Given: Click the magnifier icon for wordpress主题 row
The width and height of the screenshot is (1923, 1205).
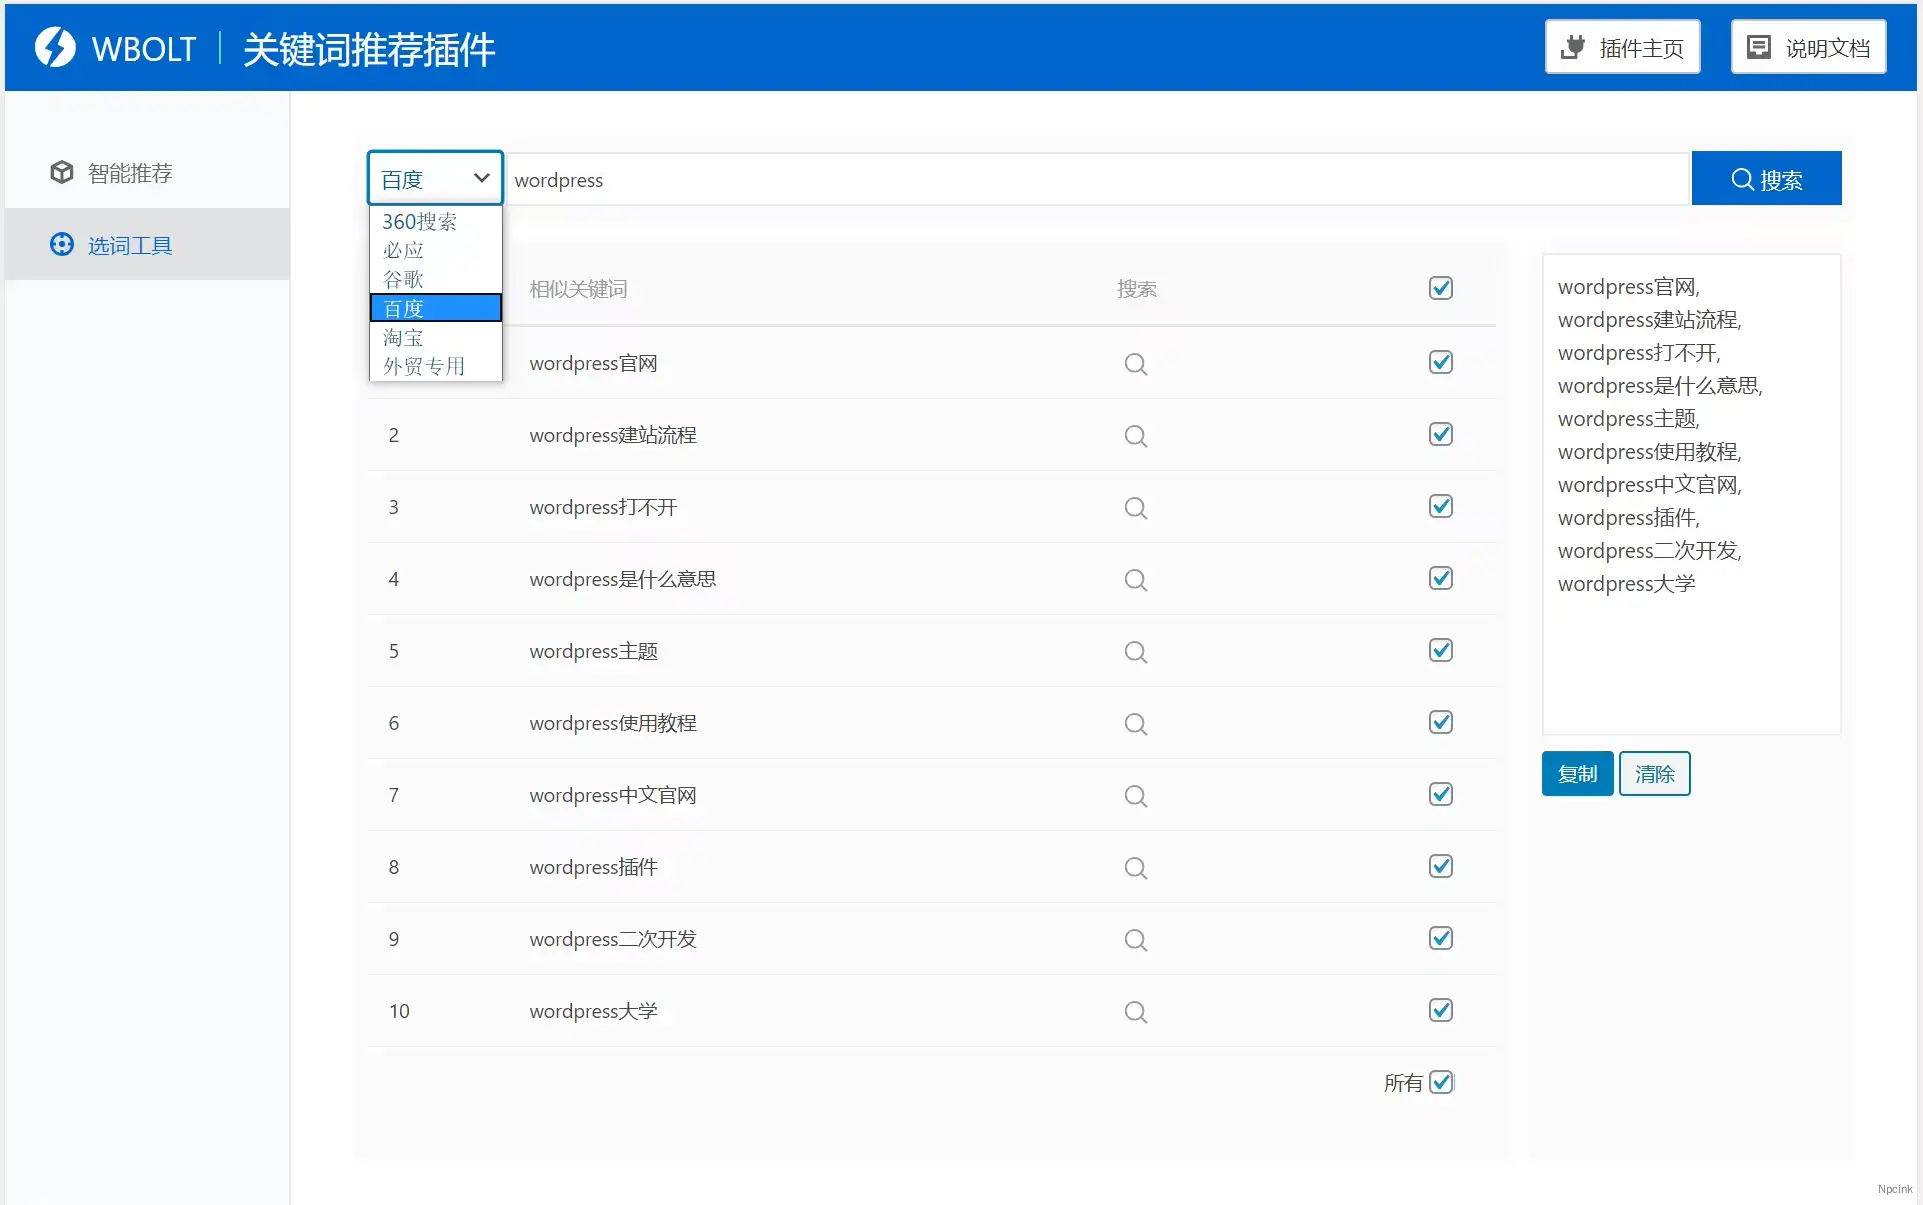Looking at the screenshot, I should point(1135,652).
